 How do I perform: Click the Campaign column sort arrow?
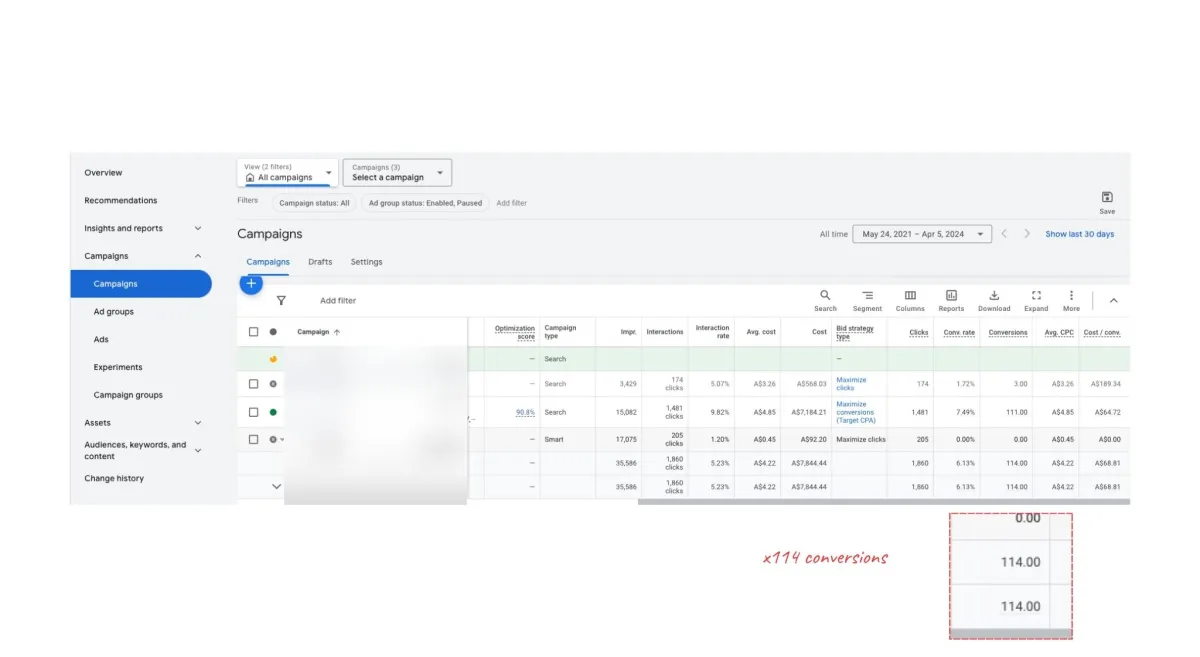(337, 332)
